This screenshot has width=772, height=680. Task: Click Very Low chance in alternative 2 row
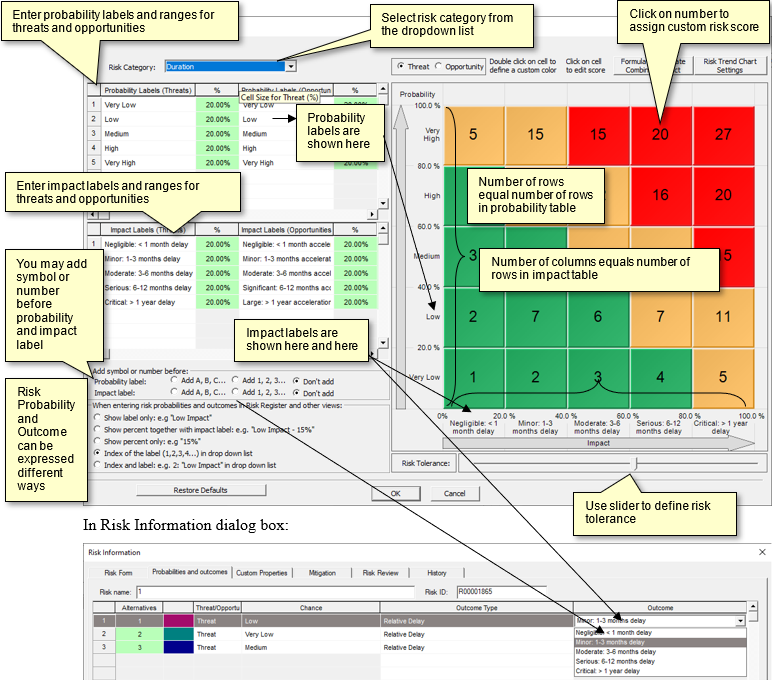(x=310, y=634)
